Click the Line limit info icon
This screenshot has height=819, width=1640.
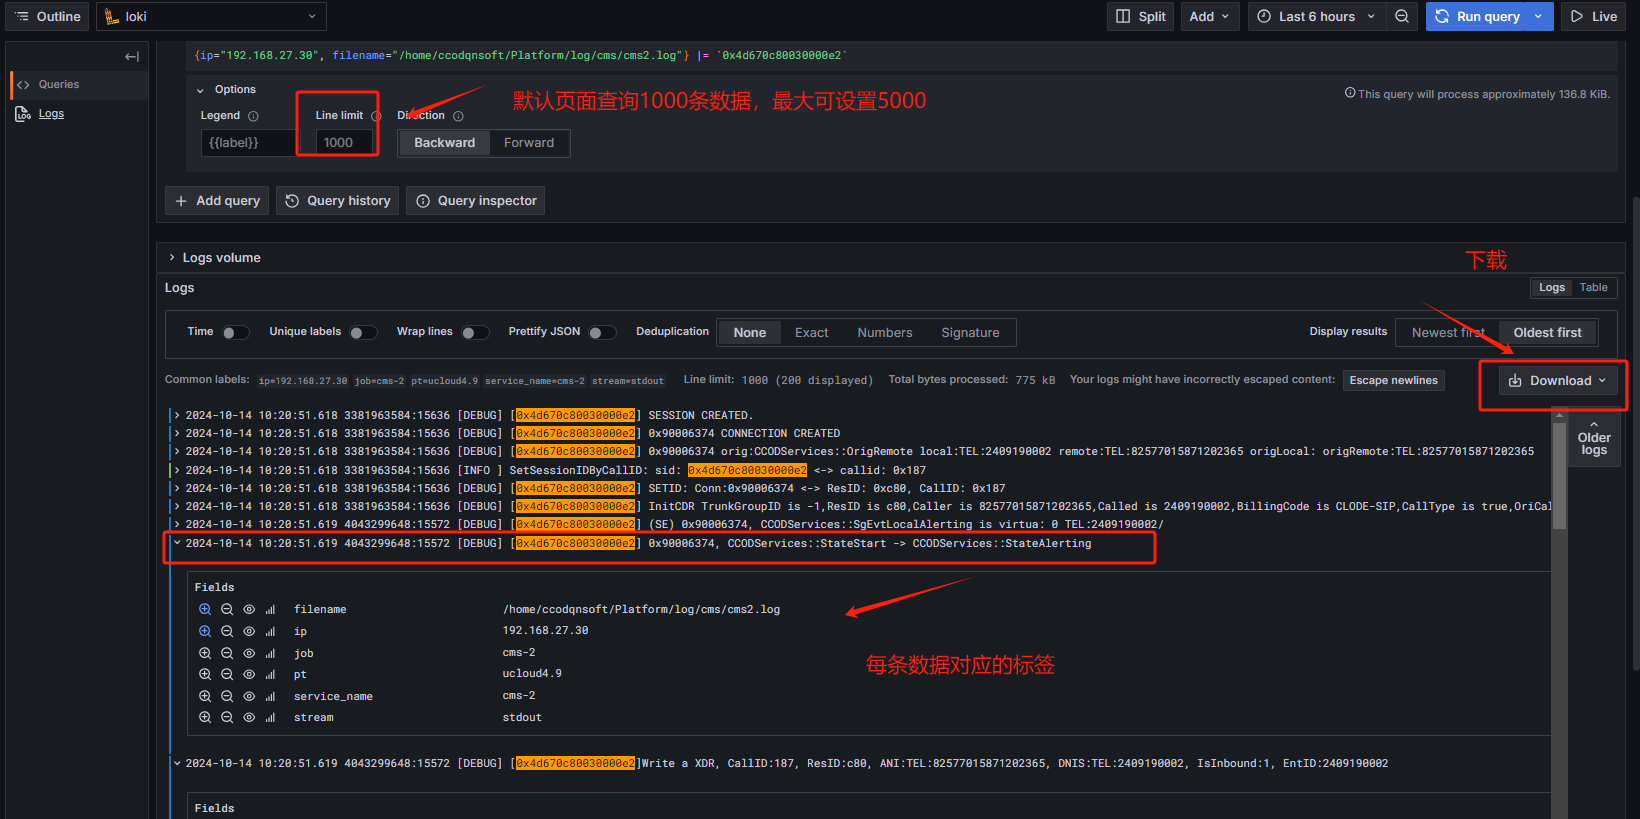point(376,116)
